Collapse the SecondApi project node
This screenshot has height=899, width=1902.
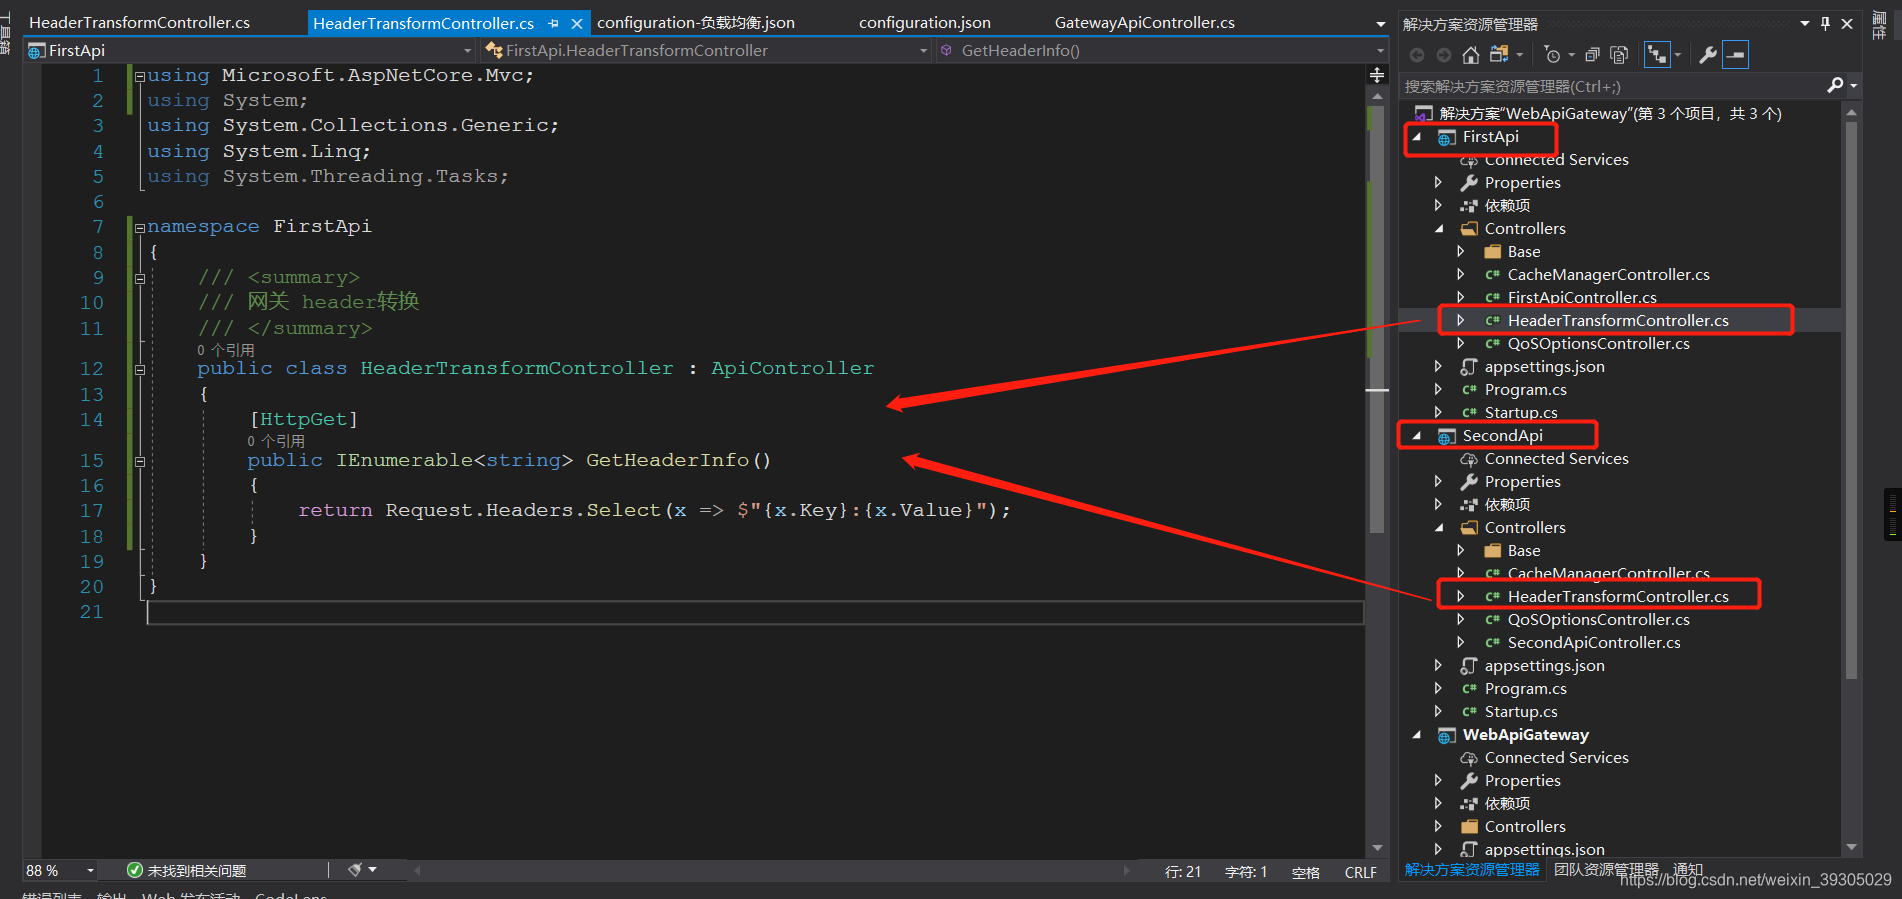pos(1416,436)
